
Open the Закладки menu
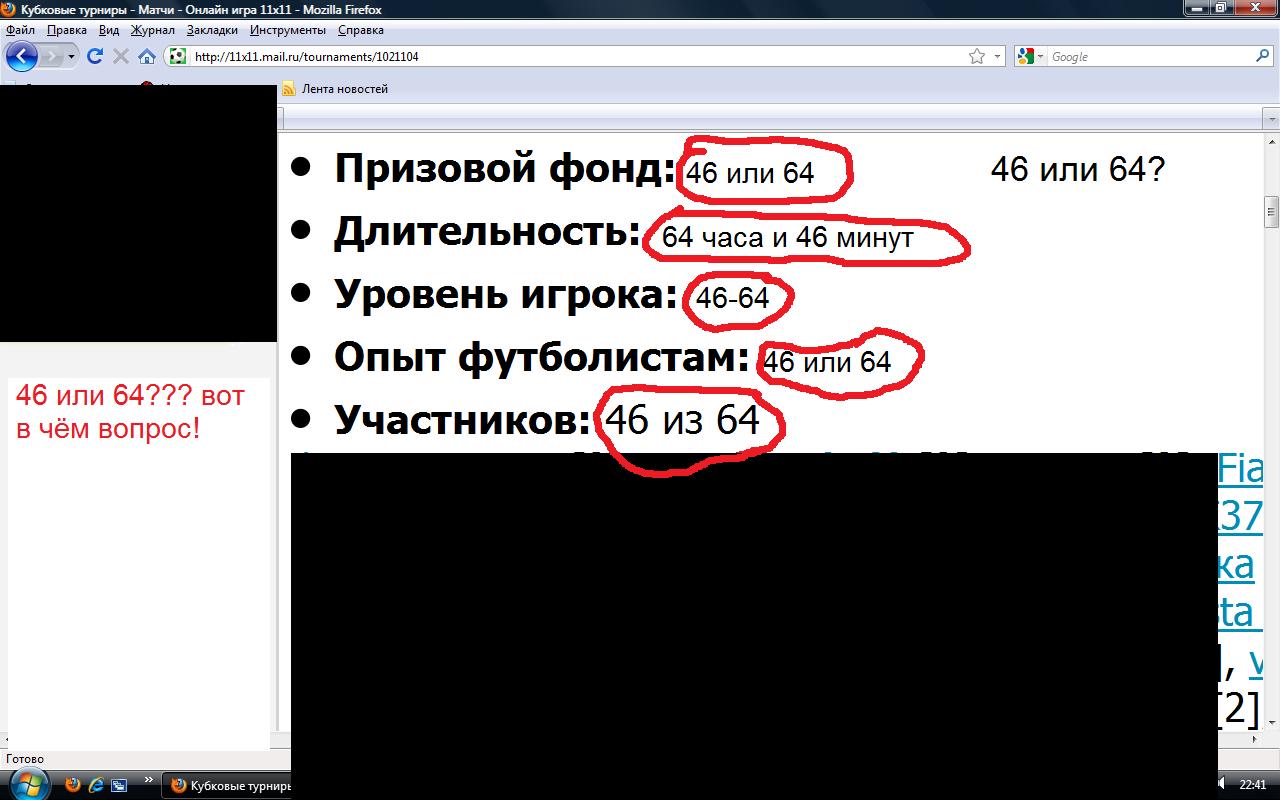[211, 30]
